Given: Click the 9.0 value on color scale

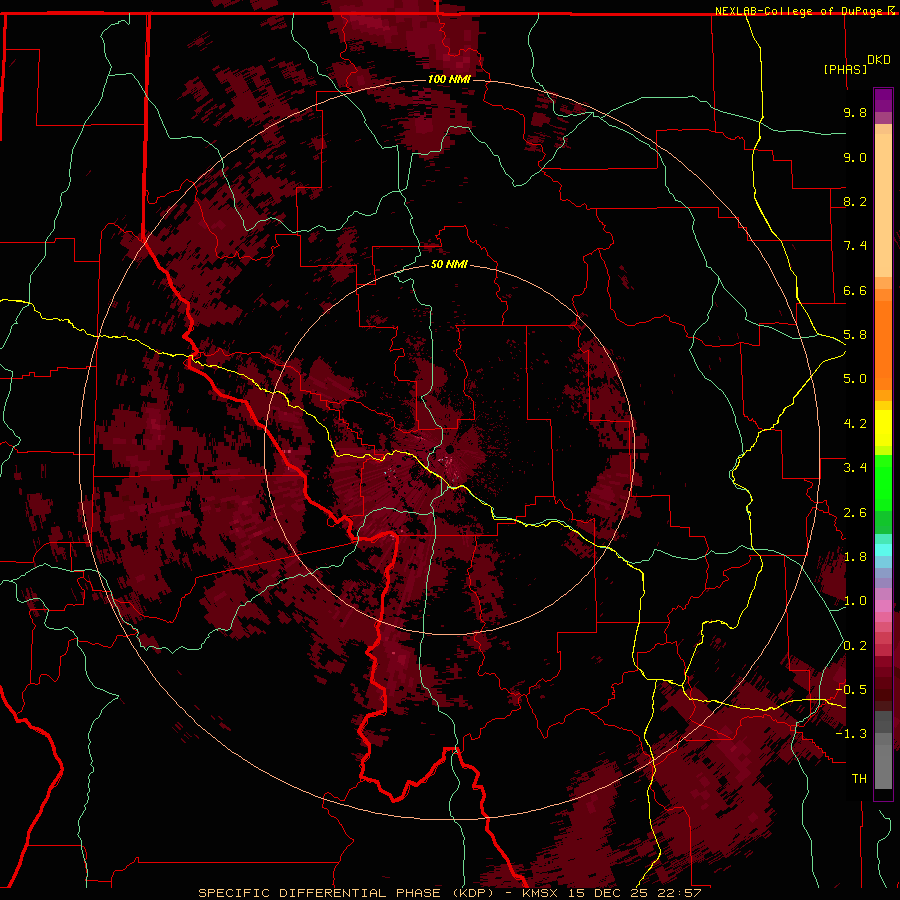Looking at the screenshot, I should (x=855, y=157).
